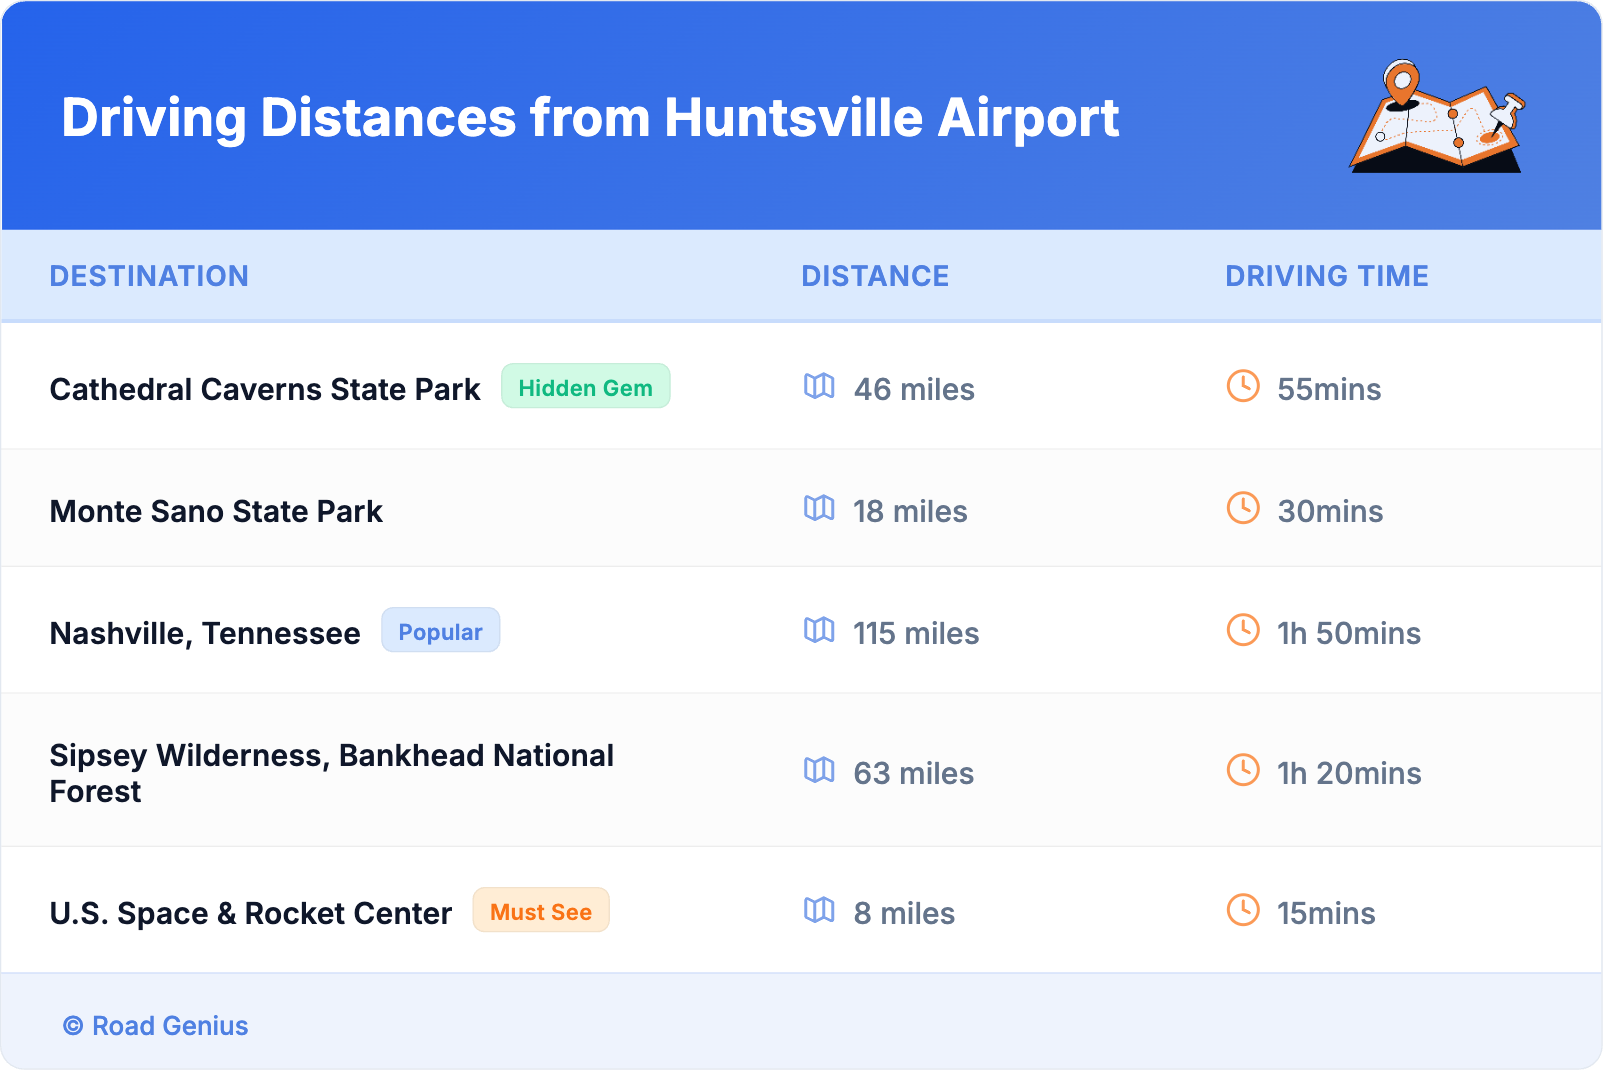Click the map icon beside 63 miles

click(819, 770)
